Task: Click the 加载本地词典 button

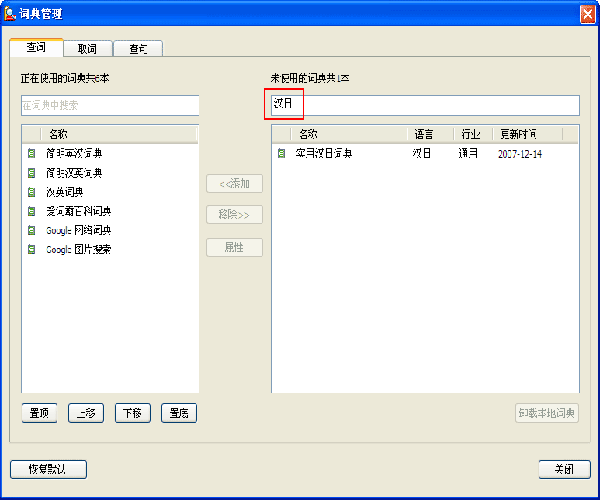Action: [547, 413]
